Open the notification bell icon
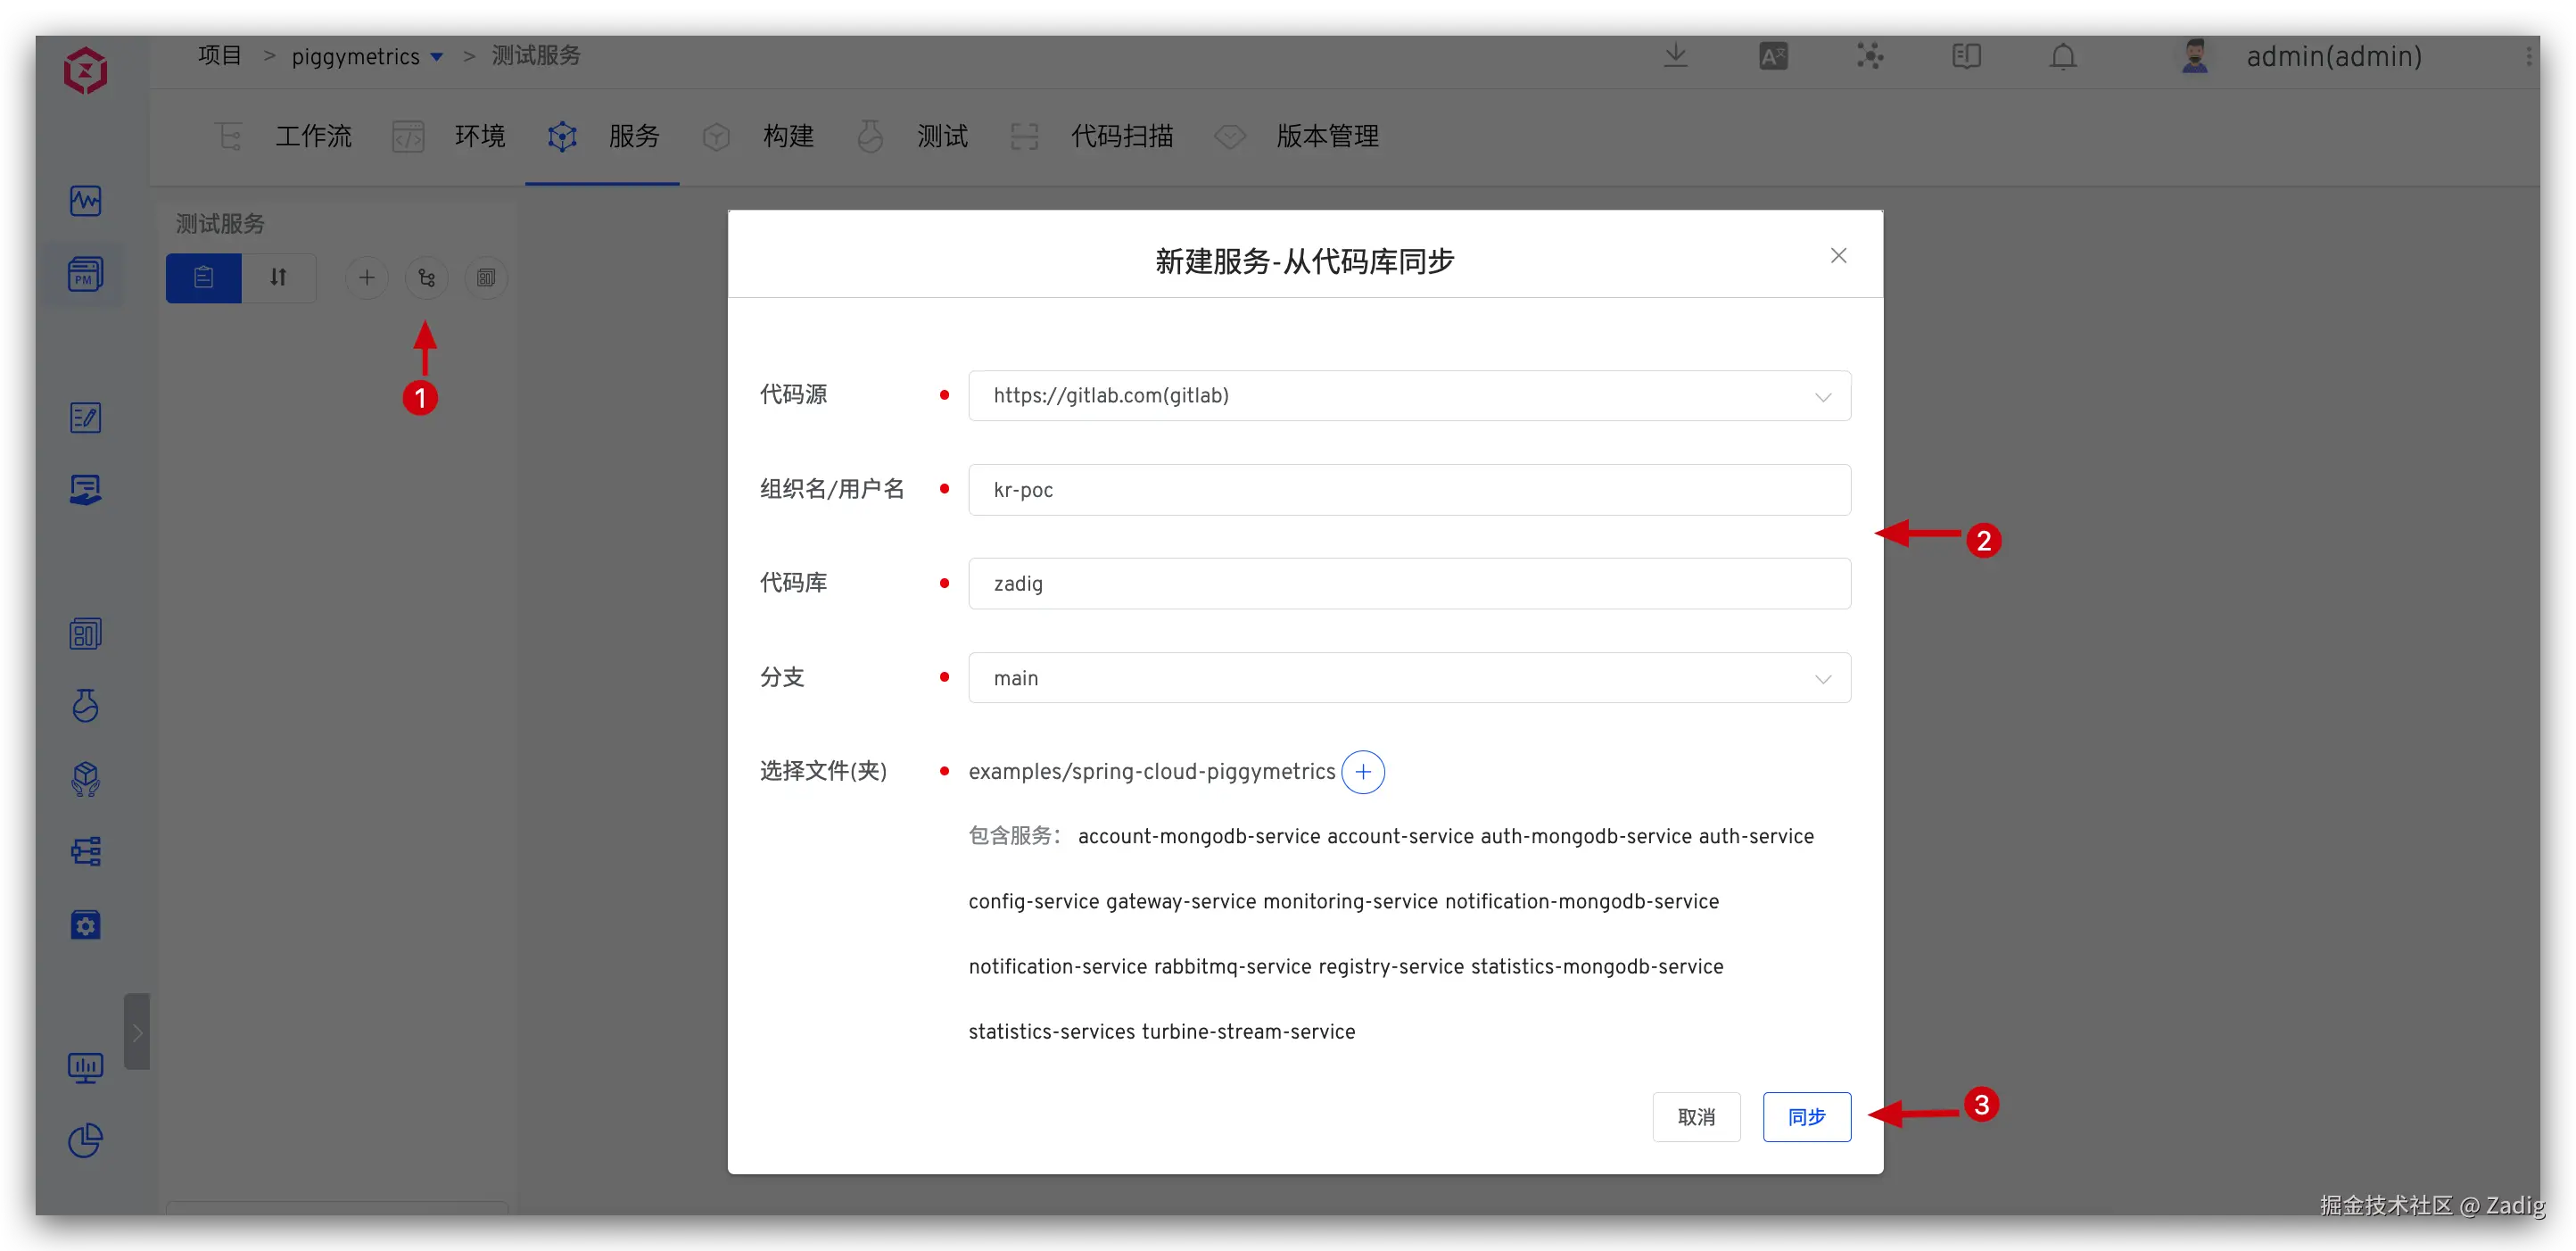The height and width of the screenshot is (1251, 2576). tap(2063, 57)
